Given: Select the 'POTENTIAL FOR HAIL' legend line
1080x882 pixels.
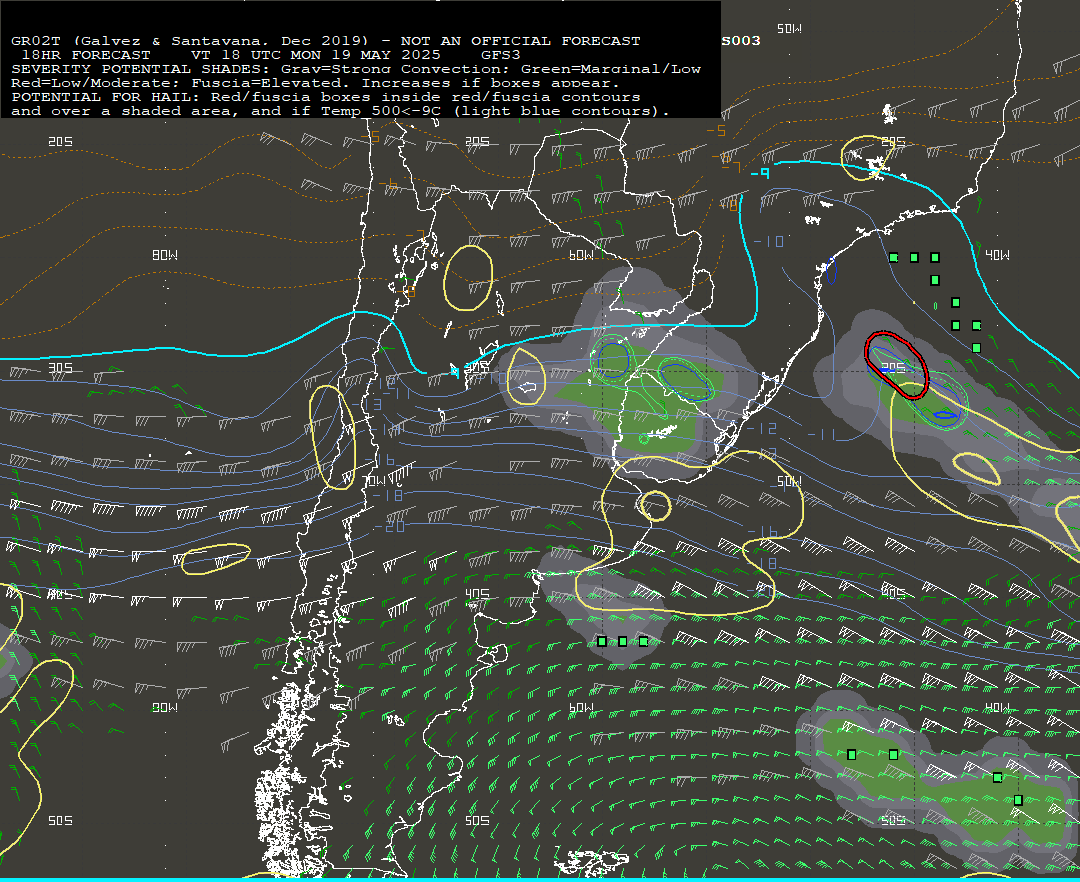Looking at the screenshot, I should pos(326,97).
